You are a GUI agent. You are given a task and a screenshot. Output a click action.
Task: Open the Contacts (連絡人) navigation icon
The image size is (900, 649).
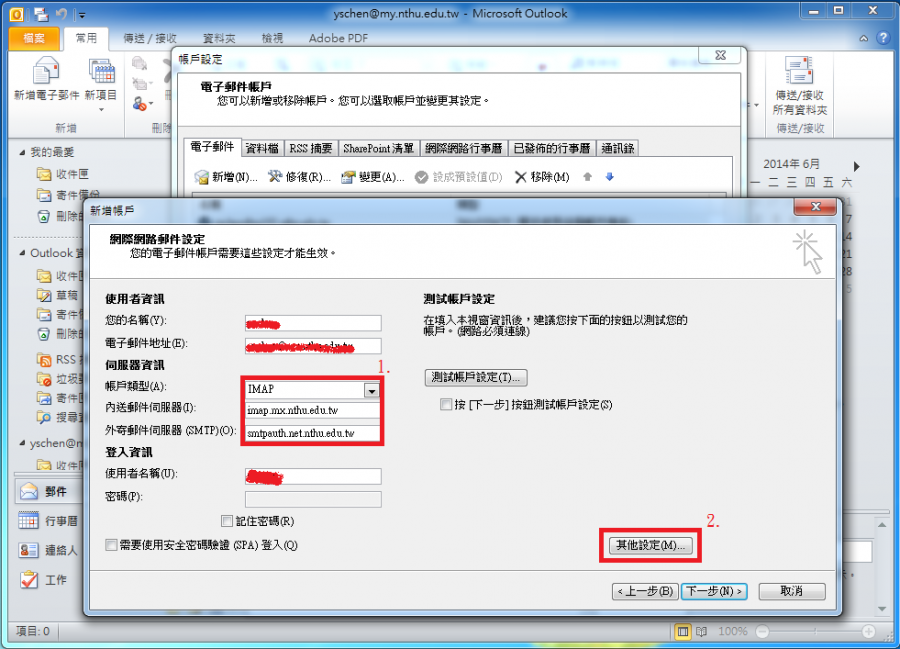[29, 550]
